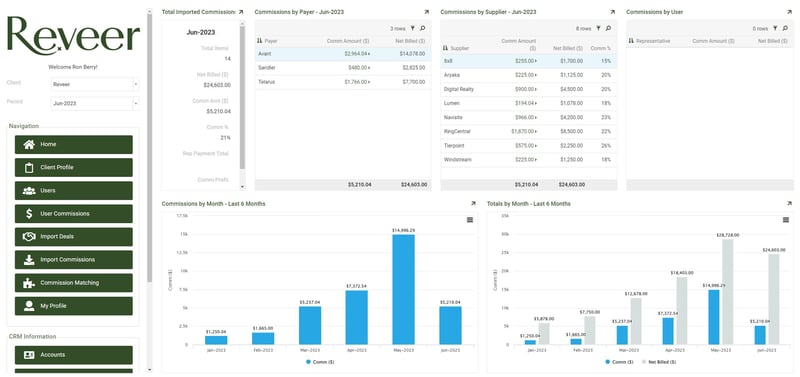Open filter in Commissions by User table
Screen dimensions: 800x377
[x=774, y=29]
